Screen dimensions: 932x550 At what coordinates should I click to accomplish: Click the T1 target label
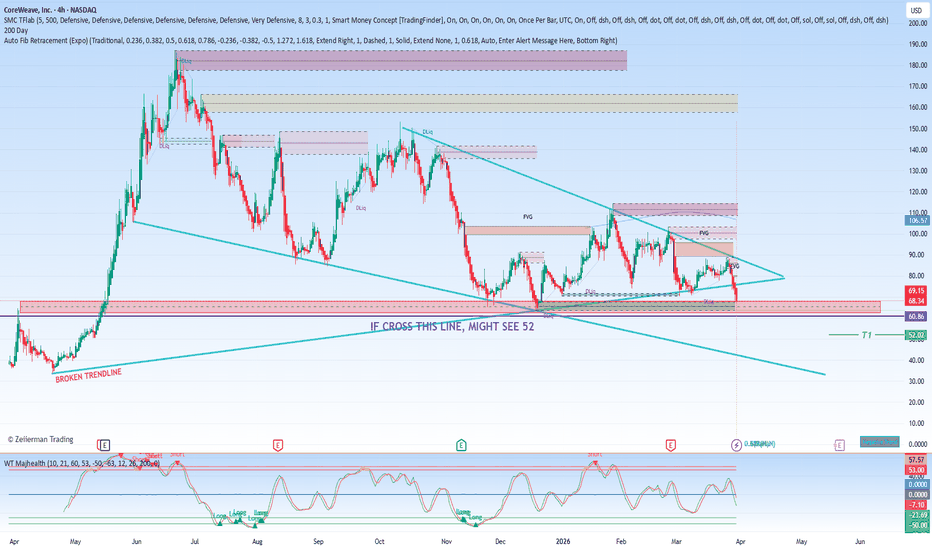(x=867, y=335)
